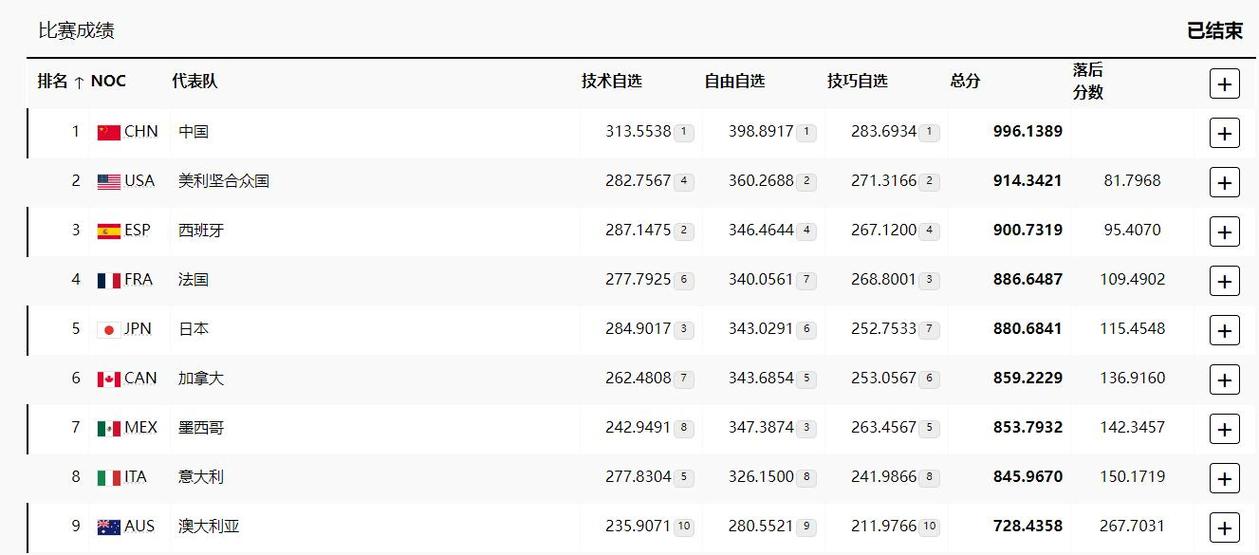Click the USA flag icon

pyautogui.click(x=109, y=181)
